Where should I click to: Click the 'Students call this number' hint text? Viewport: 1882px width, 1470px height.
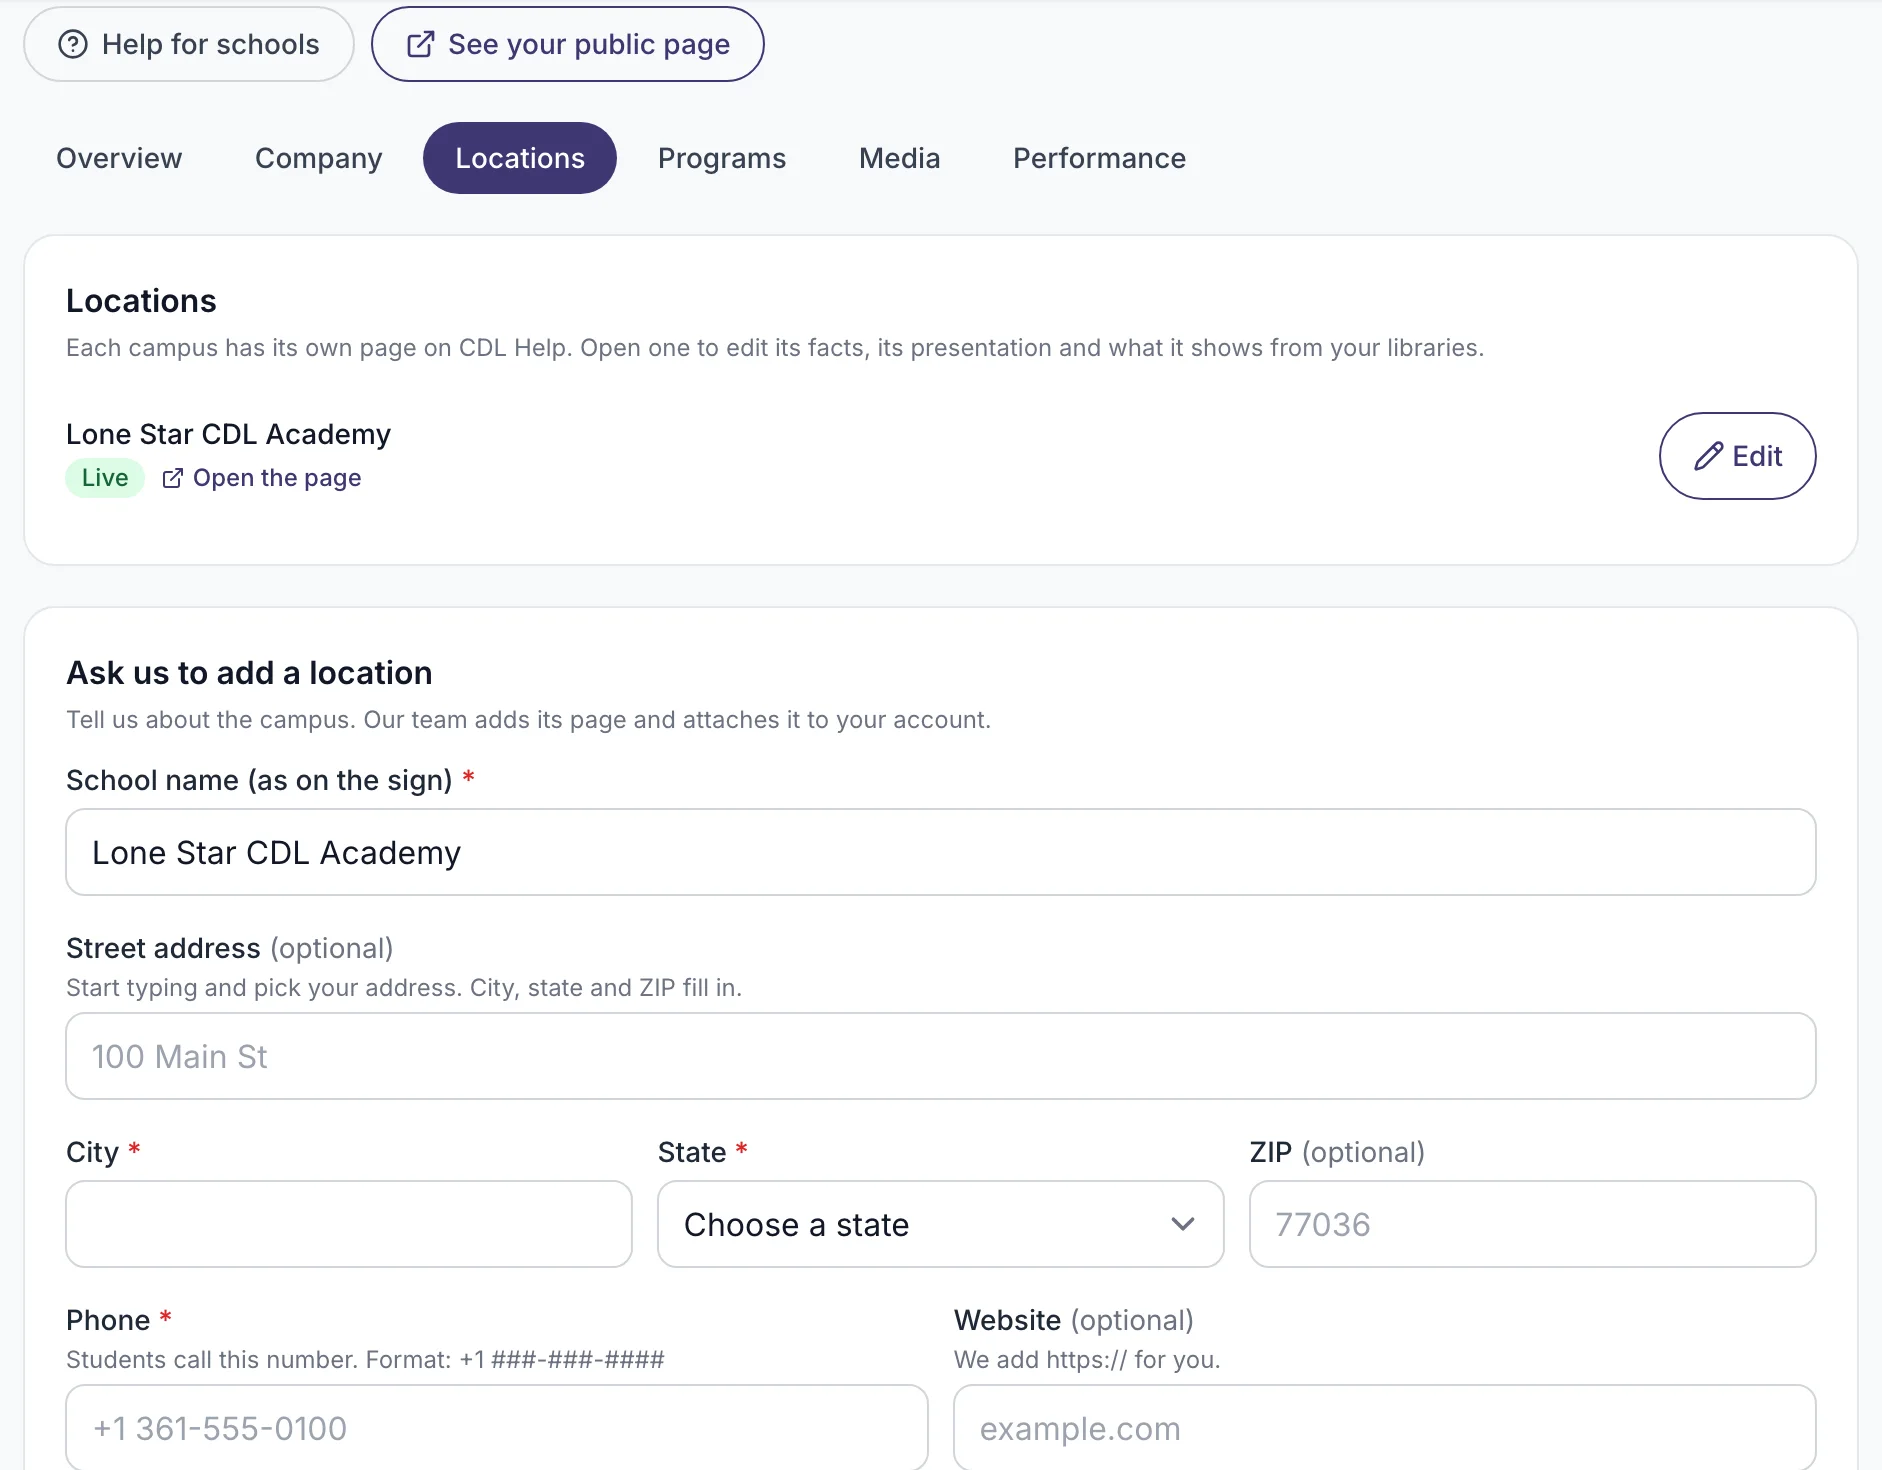click(x=365, y=1360)
